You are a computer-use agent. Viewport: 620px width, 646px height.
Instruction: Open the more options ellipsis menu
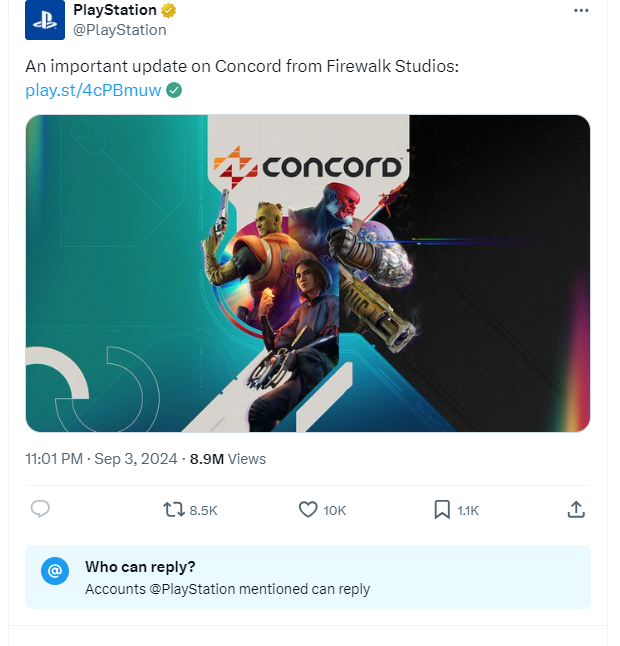tap(581, 10)
